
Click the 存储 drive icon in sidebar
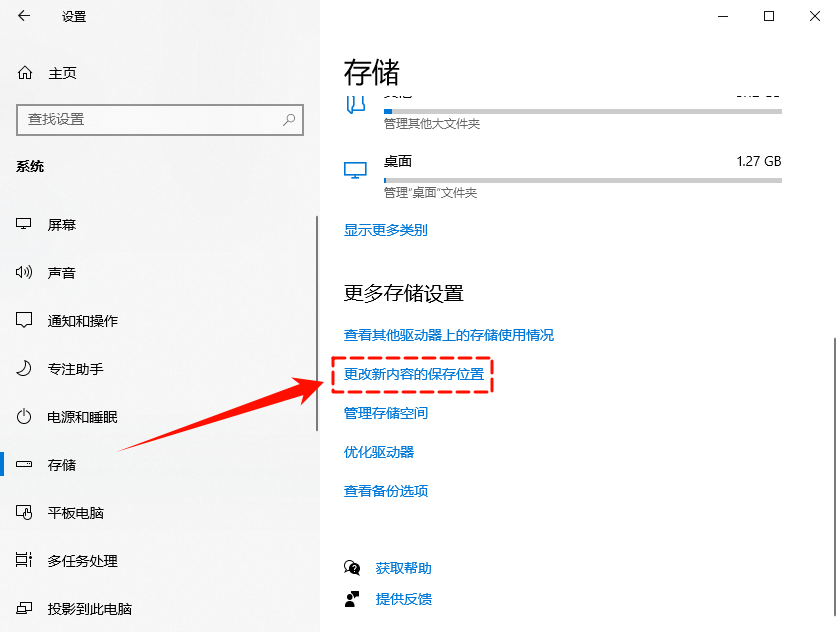[25, 464]
